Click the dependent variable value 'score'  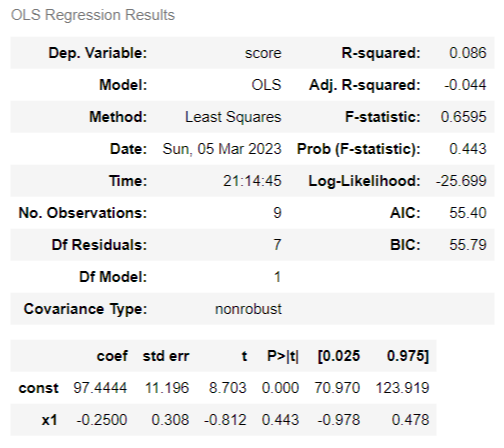pos(263,53)
